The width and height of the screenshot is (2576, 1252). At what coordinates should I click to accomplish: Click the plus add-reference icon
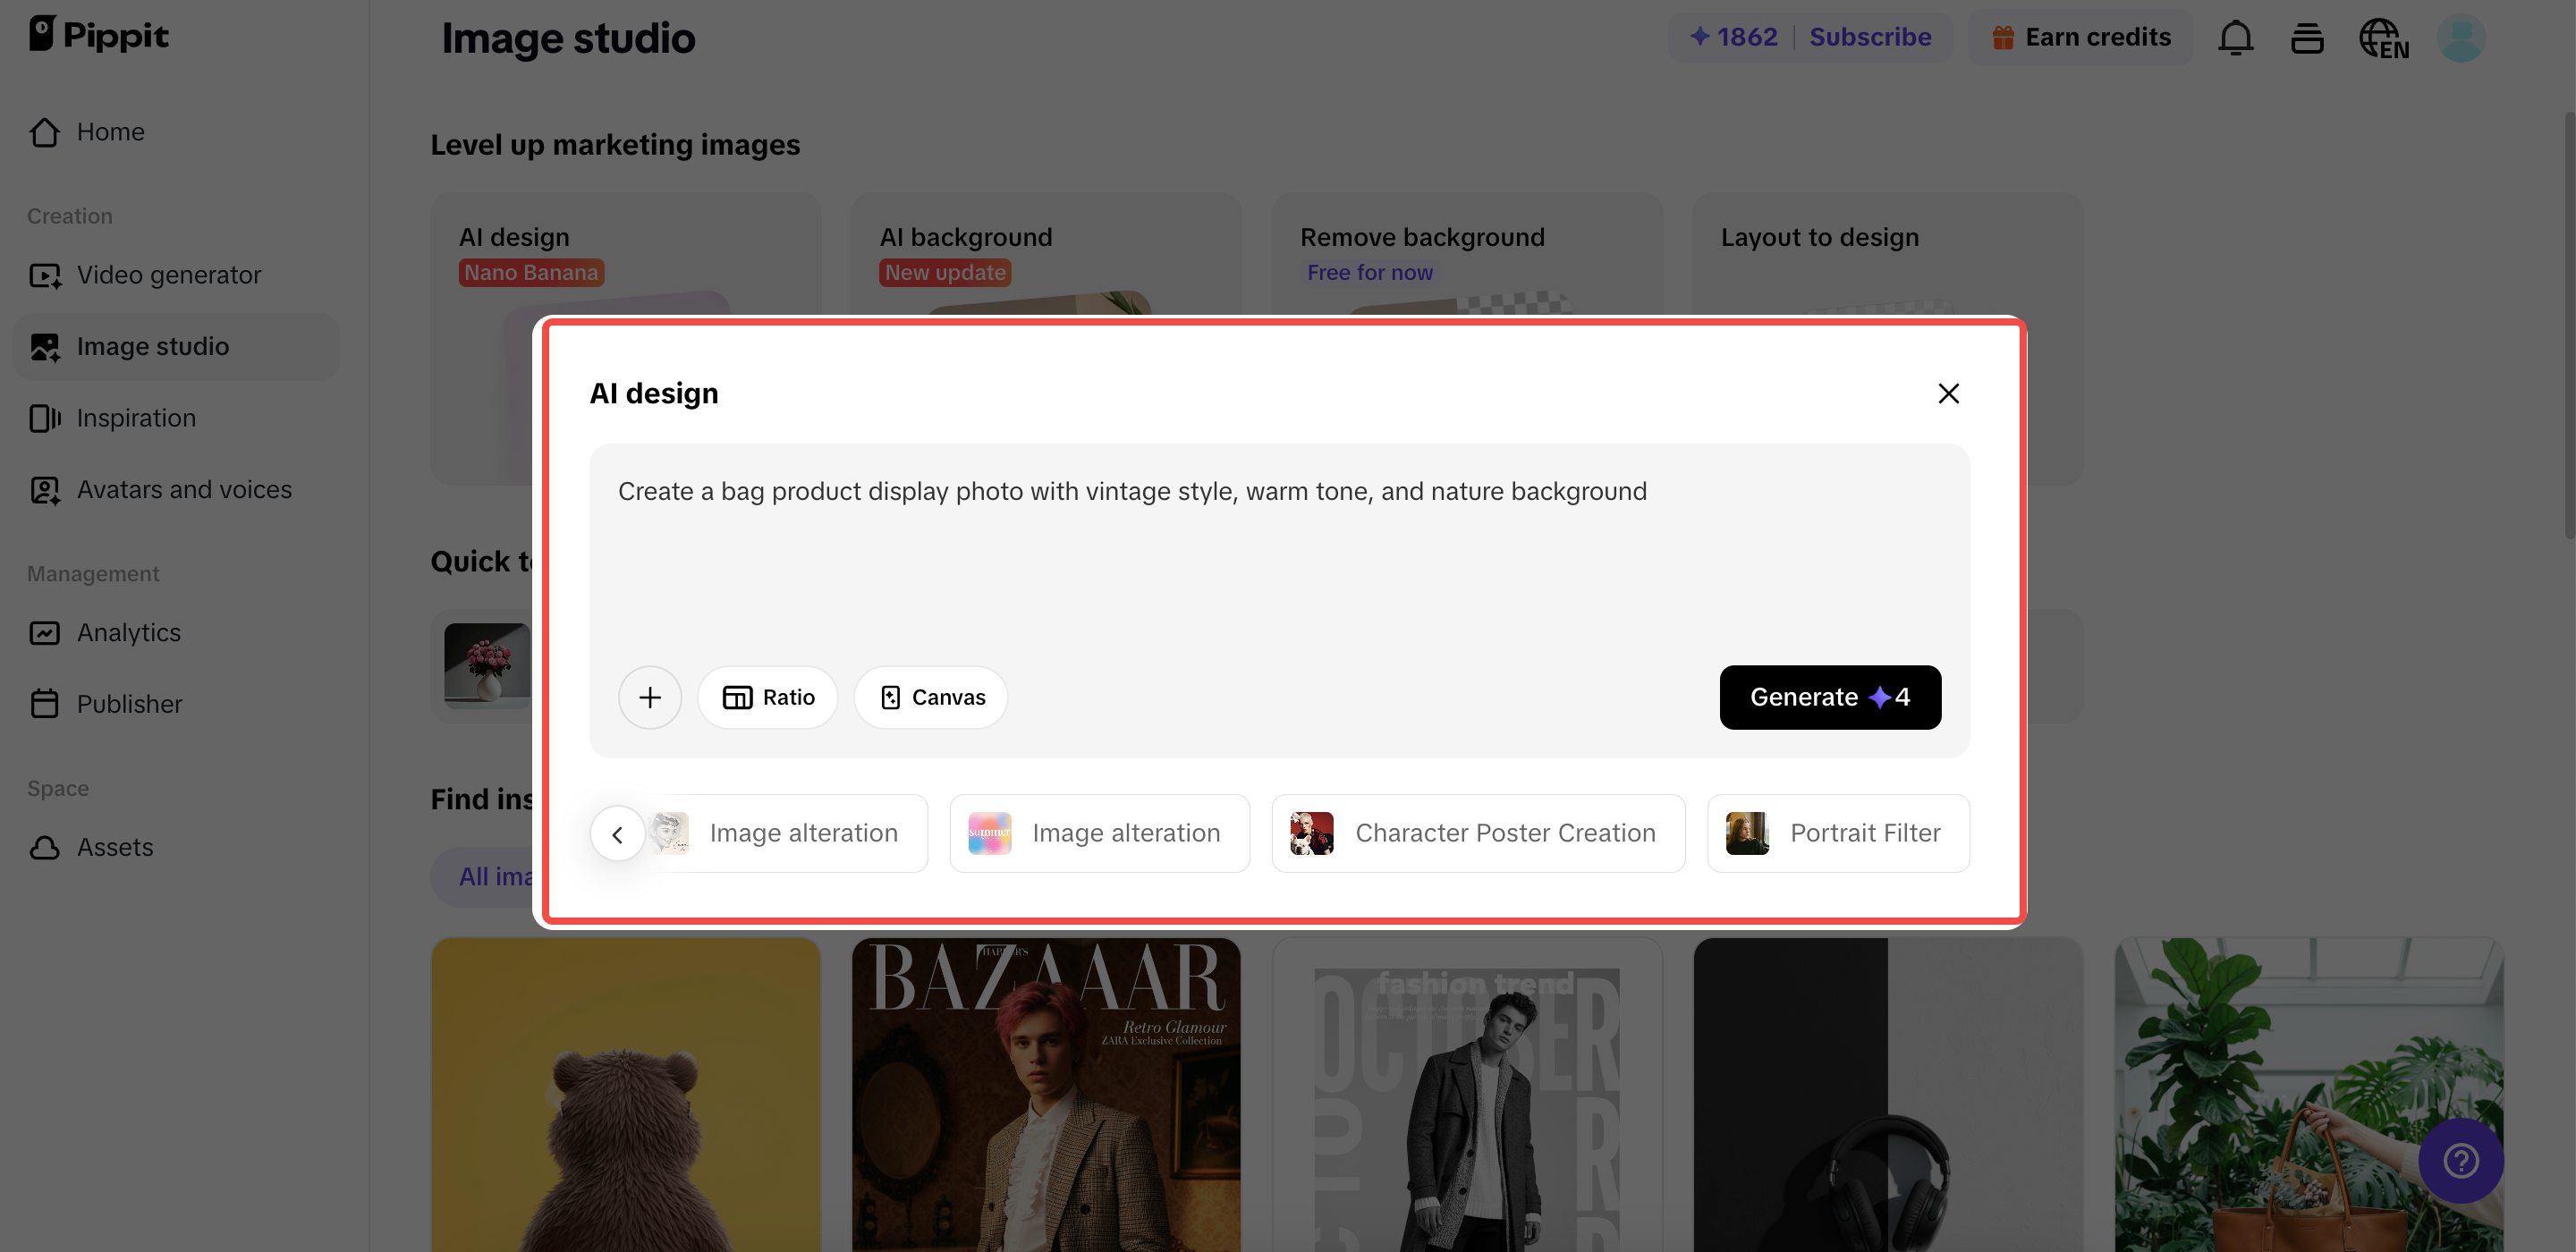649,697
